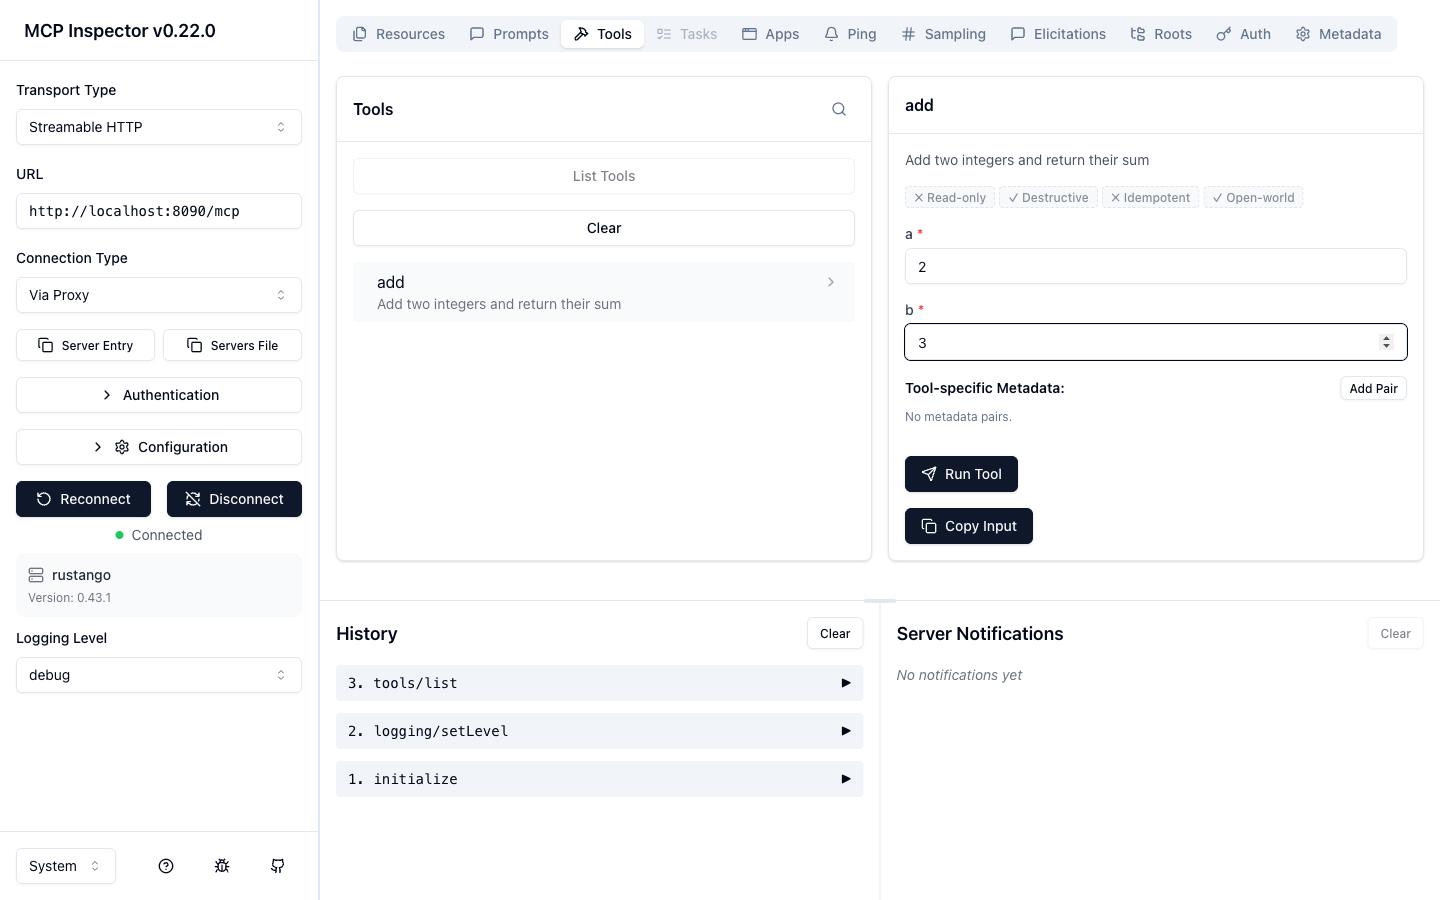Image resolution: width=1440 pixels, height=900 pixels.
Task: Click the No metadata pairs text
Action: [958, 417]
